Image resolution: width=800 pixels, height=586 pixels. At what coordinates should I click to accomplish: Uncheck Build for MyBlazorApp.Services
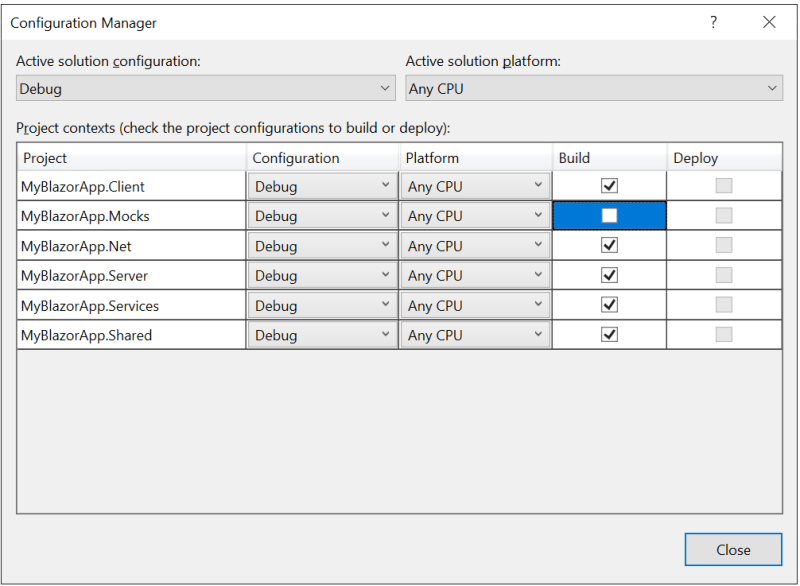609,305
